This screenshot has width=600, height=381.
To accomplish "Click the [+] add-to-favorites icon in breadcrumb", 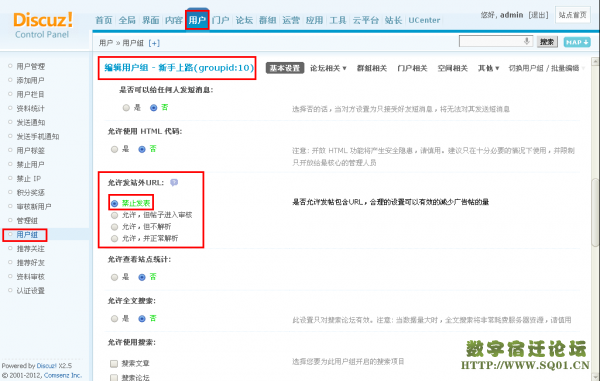I will (154, 43).
